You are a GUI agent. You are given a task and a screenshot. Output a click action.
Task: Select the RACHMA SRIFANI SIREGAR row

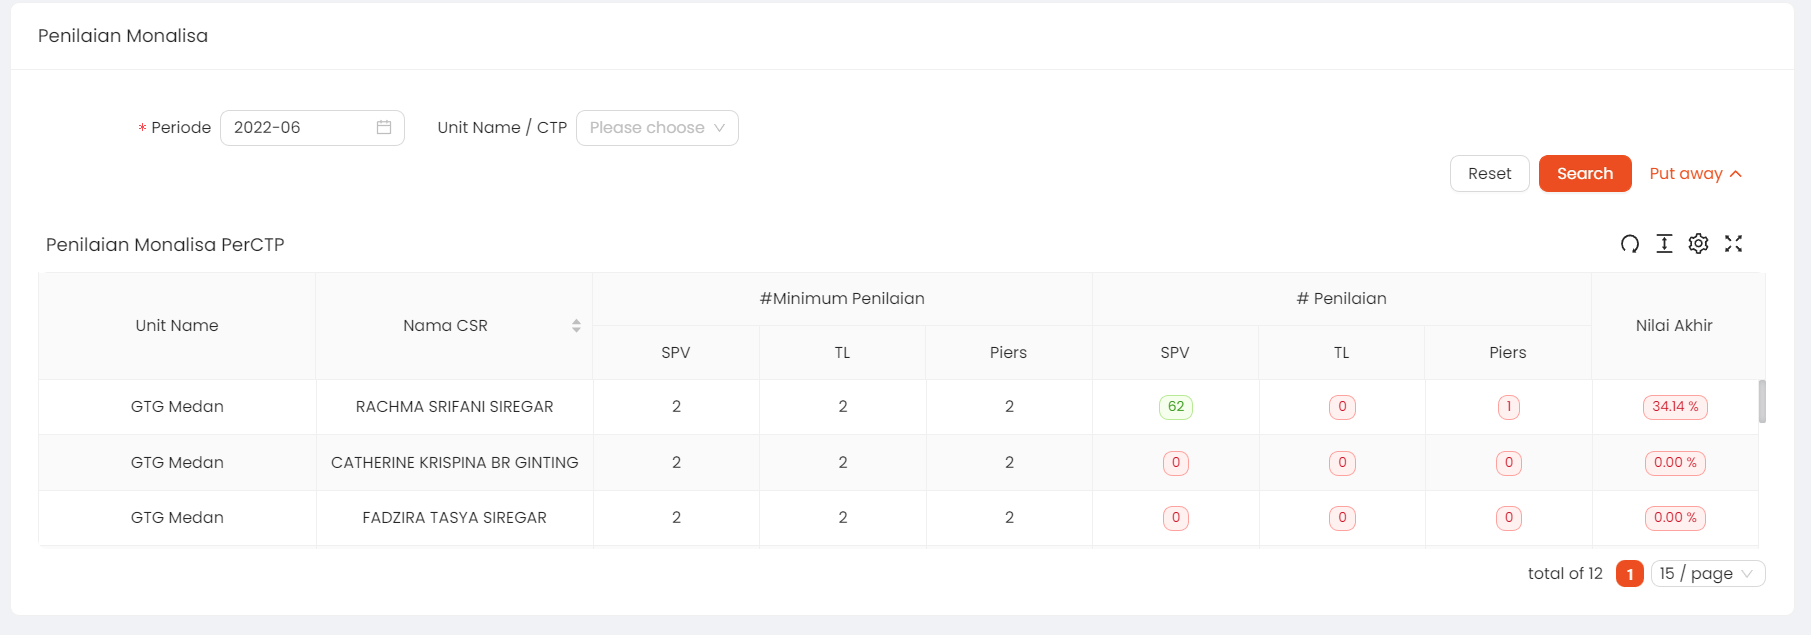455,407
